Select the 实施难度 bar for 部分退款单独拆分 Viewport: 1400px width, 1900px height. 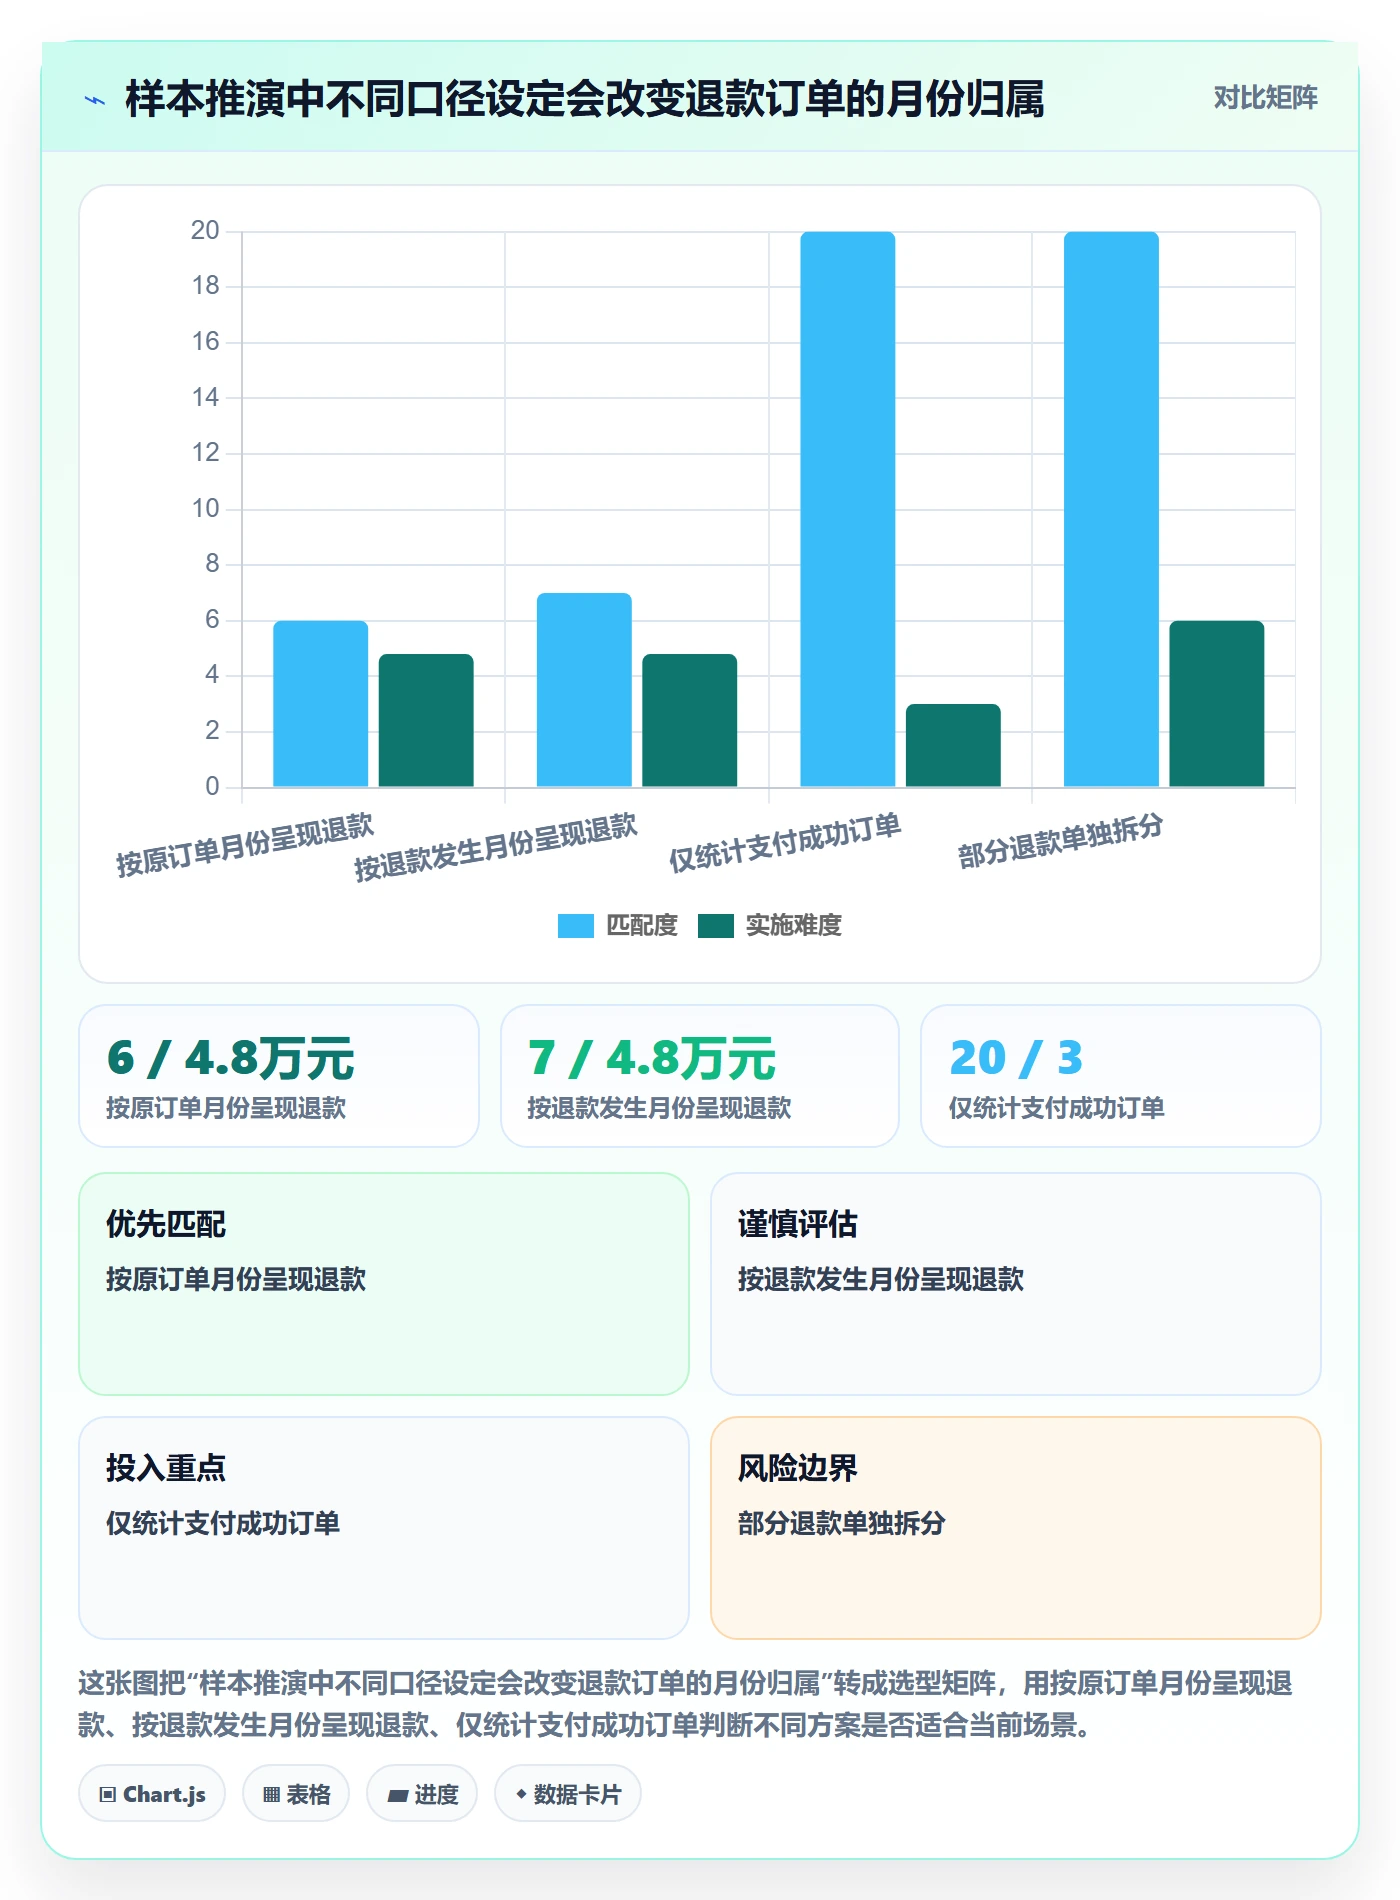tap(1217, 704)
